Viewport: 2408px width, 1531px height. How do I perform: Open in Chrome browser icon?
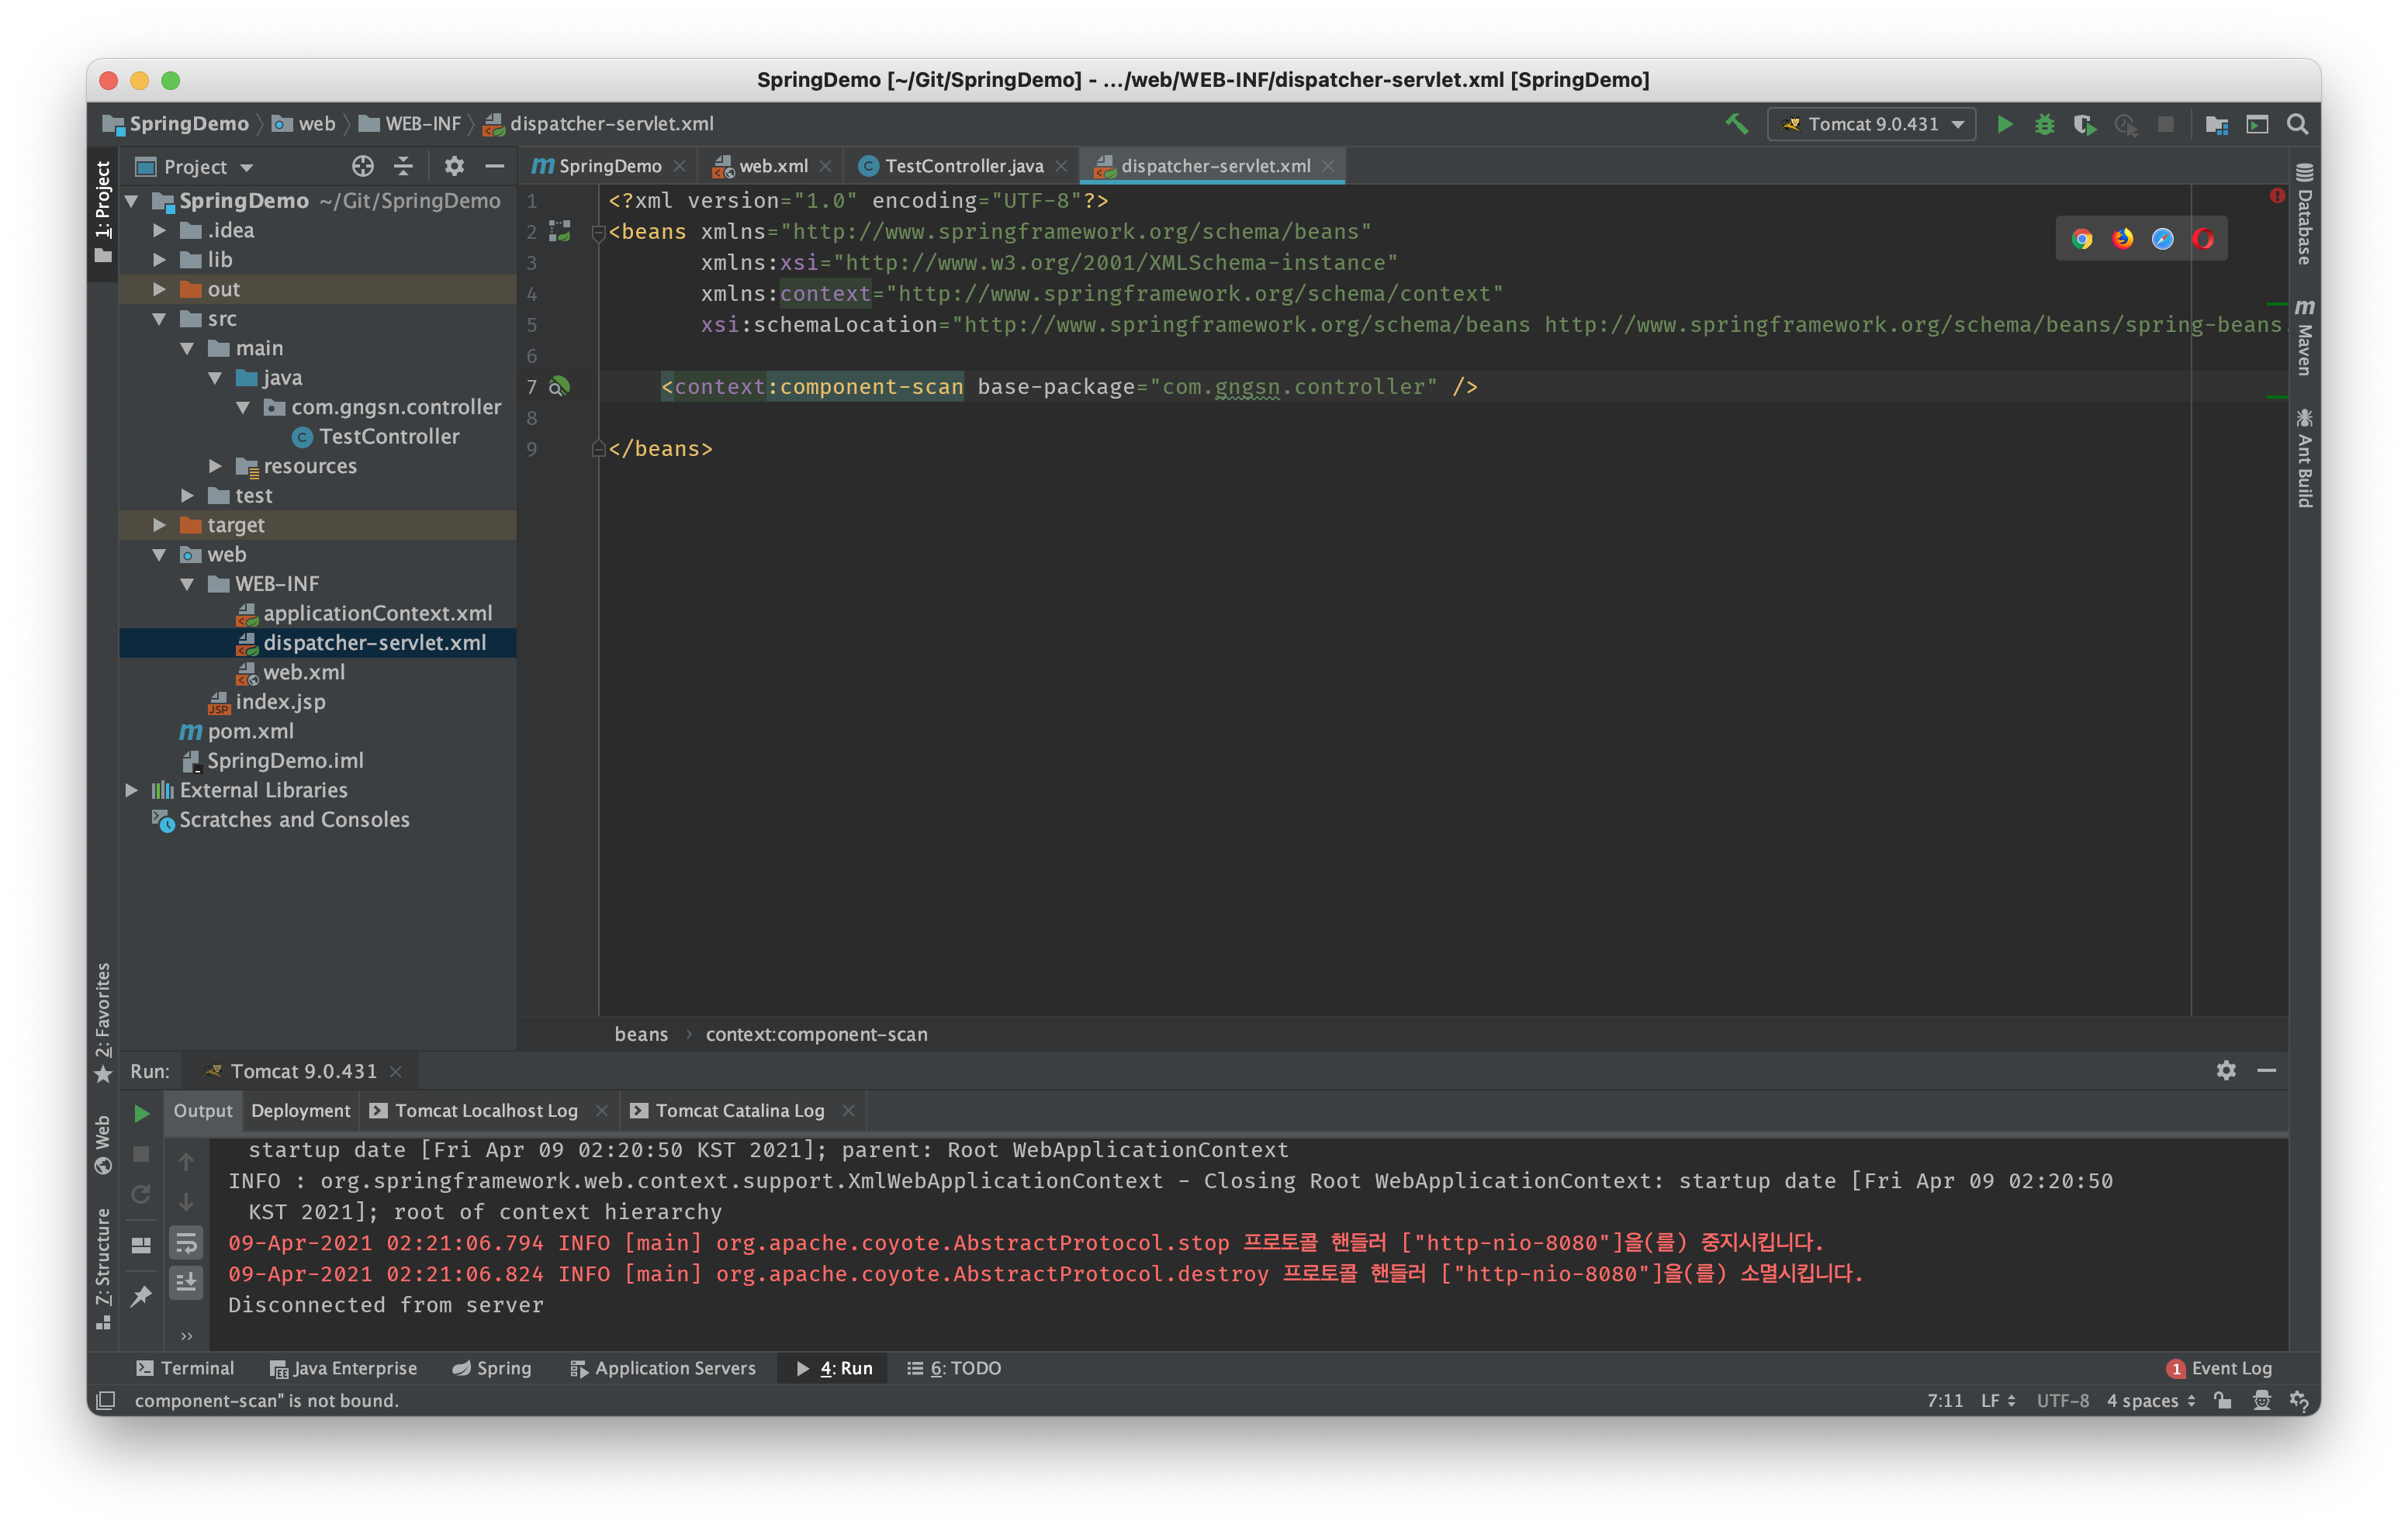pyautogui.click(x=2082, y=239)
